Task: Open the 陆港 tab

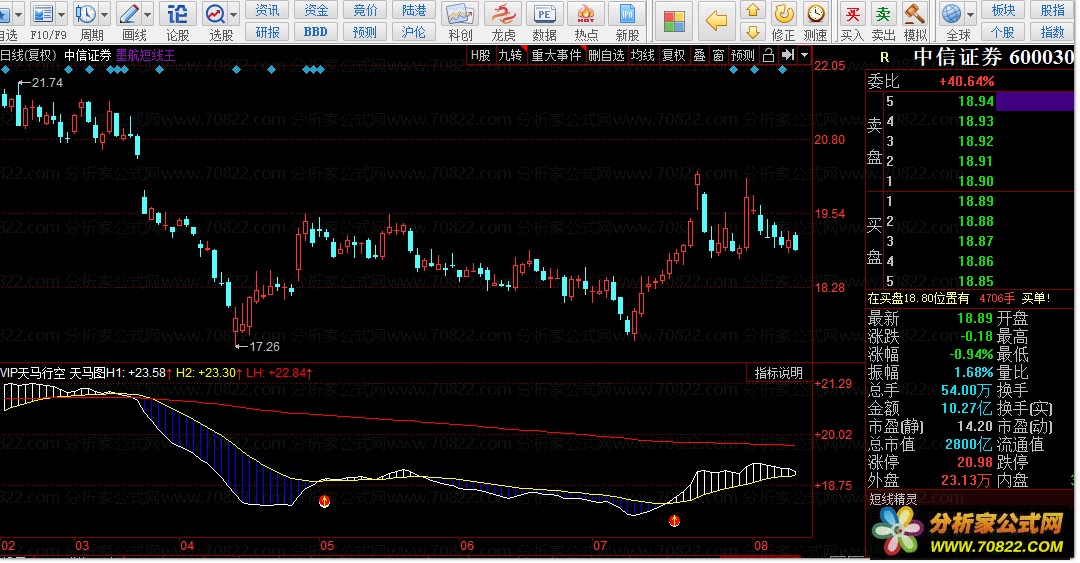Action: click(414, 10)
